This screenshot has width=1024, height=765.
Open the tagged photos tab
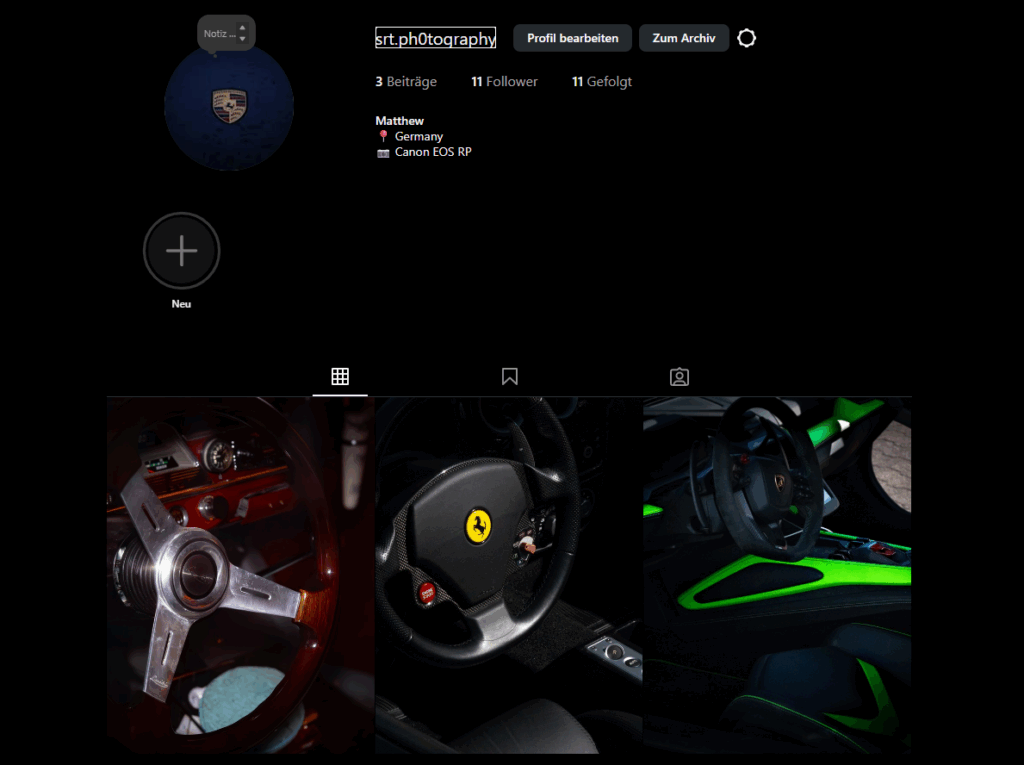tap(679, 377)
